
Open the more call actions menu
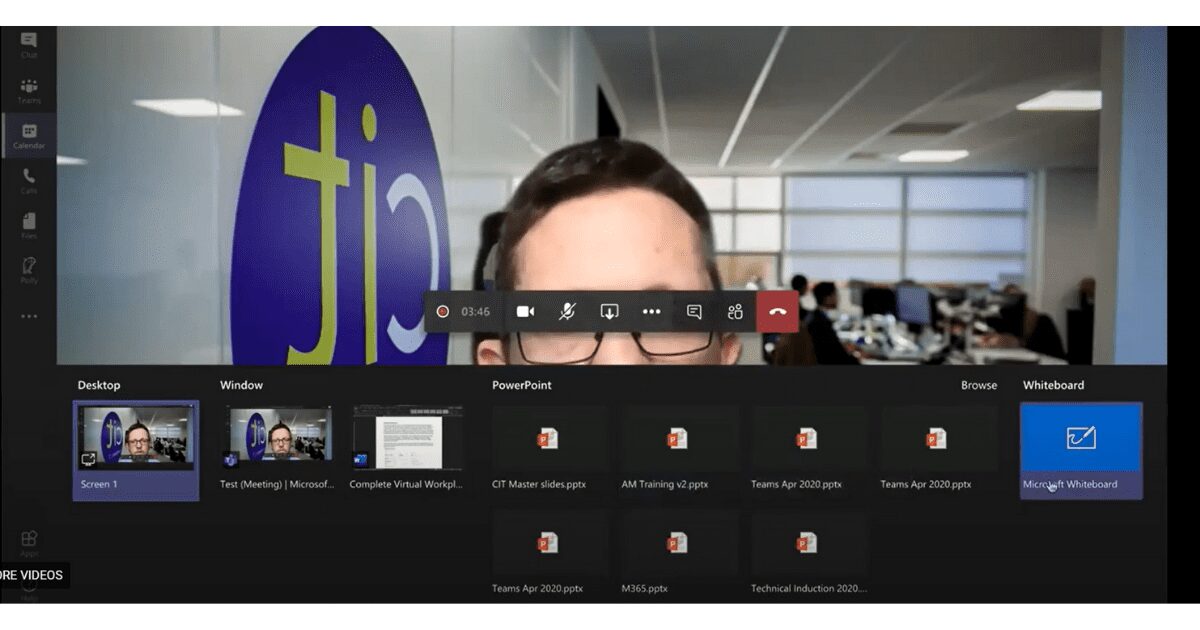click(x=652, y=311)
